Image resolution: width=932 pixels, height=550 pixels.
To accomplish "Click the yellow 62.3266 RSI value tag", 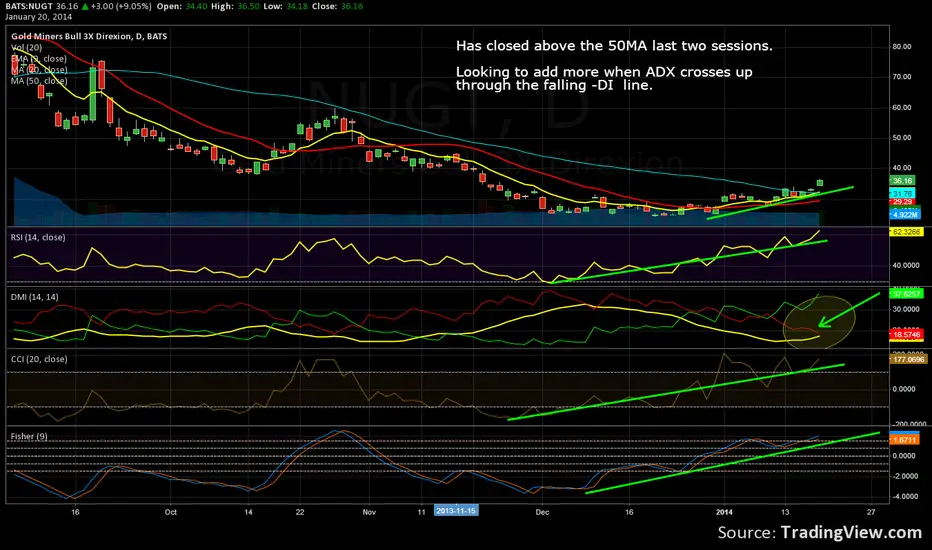I will pyautogui.click(x=906, y=232).
